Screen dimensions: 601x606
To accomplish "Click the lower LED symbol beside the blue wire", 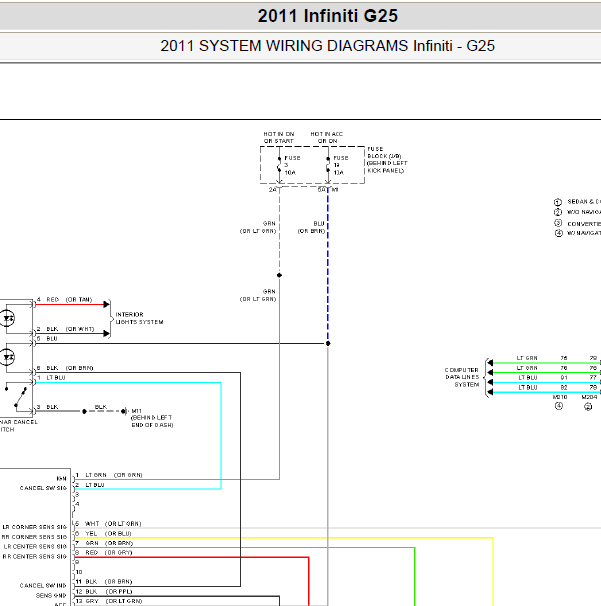I will (7, 357).
